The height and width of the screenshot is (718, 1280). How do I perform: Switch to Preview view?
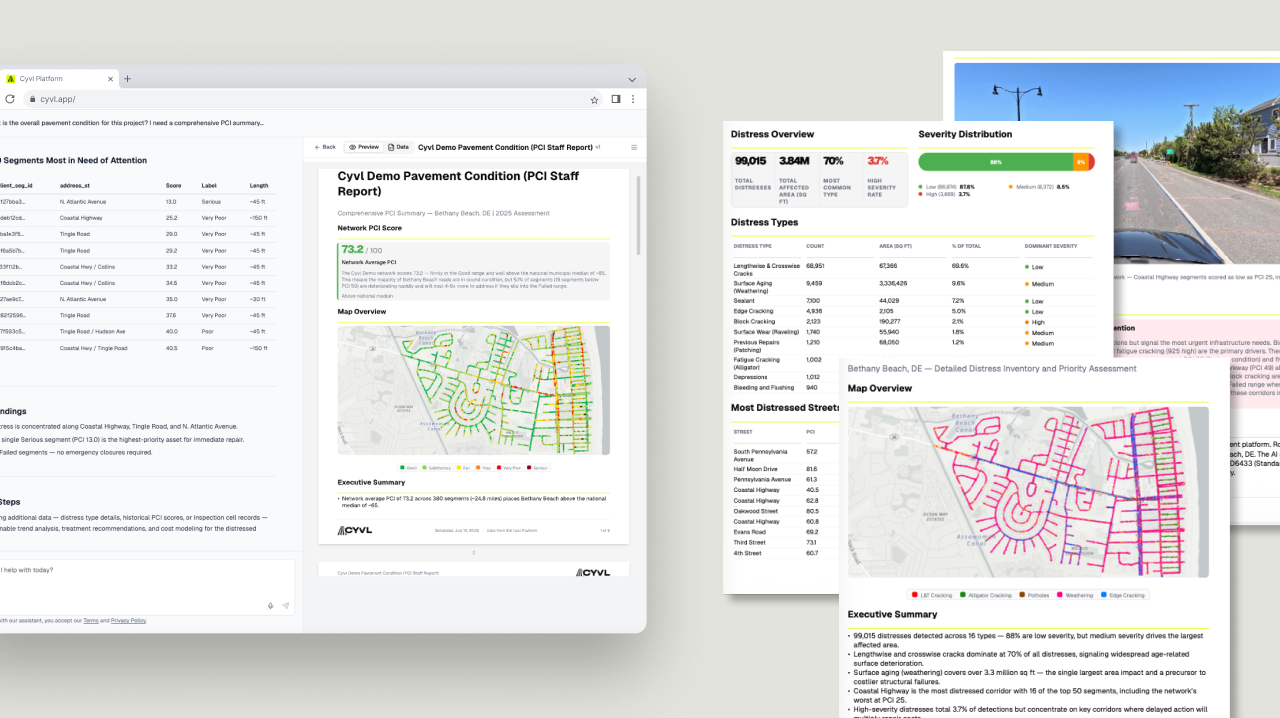364,147
